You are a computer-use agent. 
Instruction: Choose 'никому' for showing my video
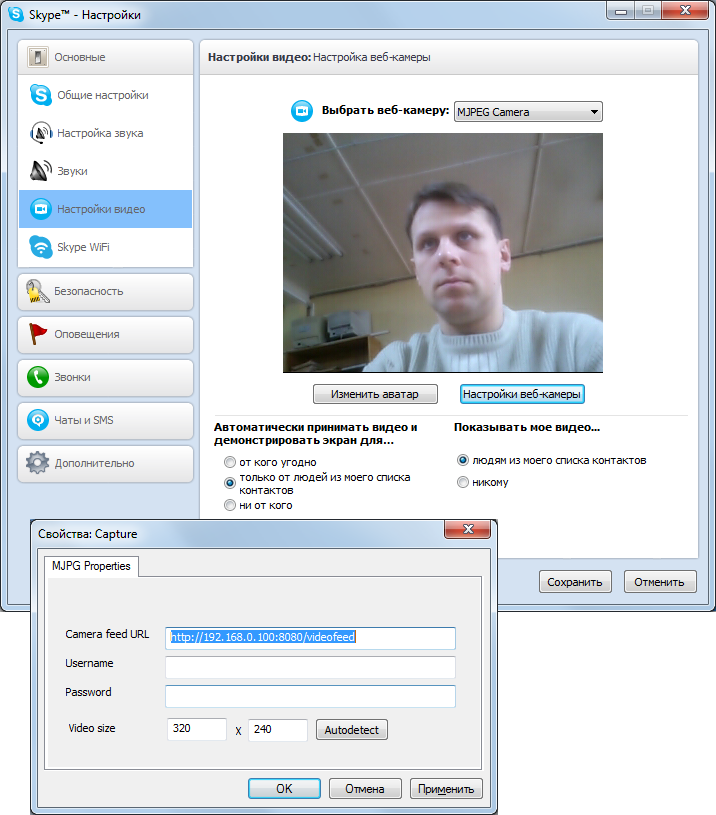(x=463, y=482)
